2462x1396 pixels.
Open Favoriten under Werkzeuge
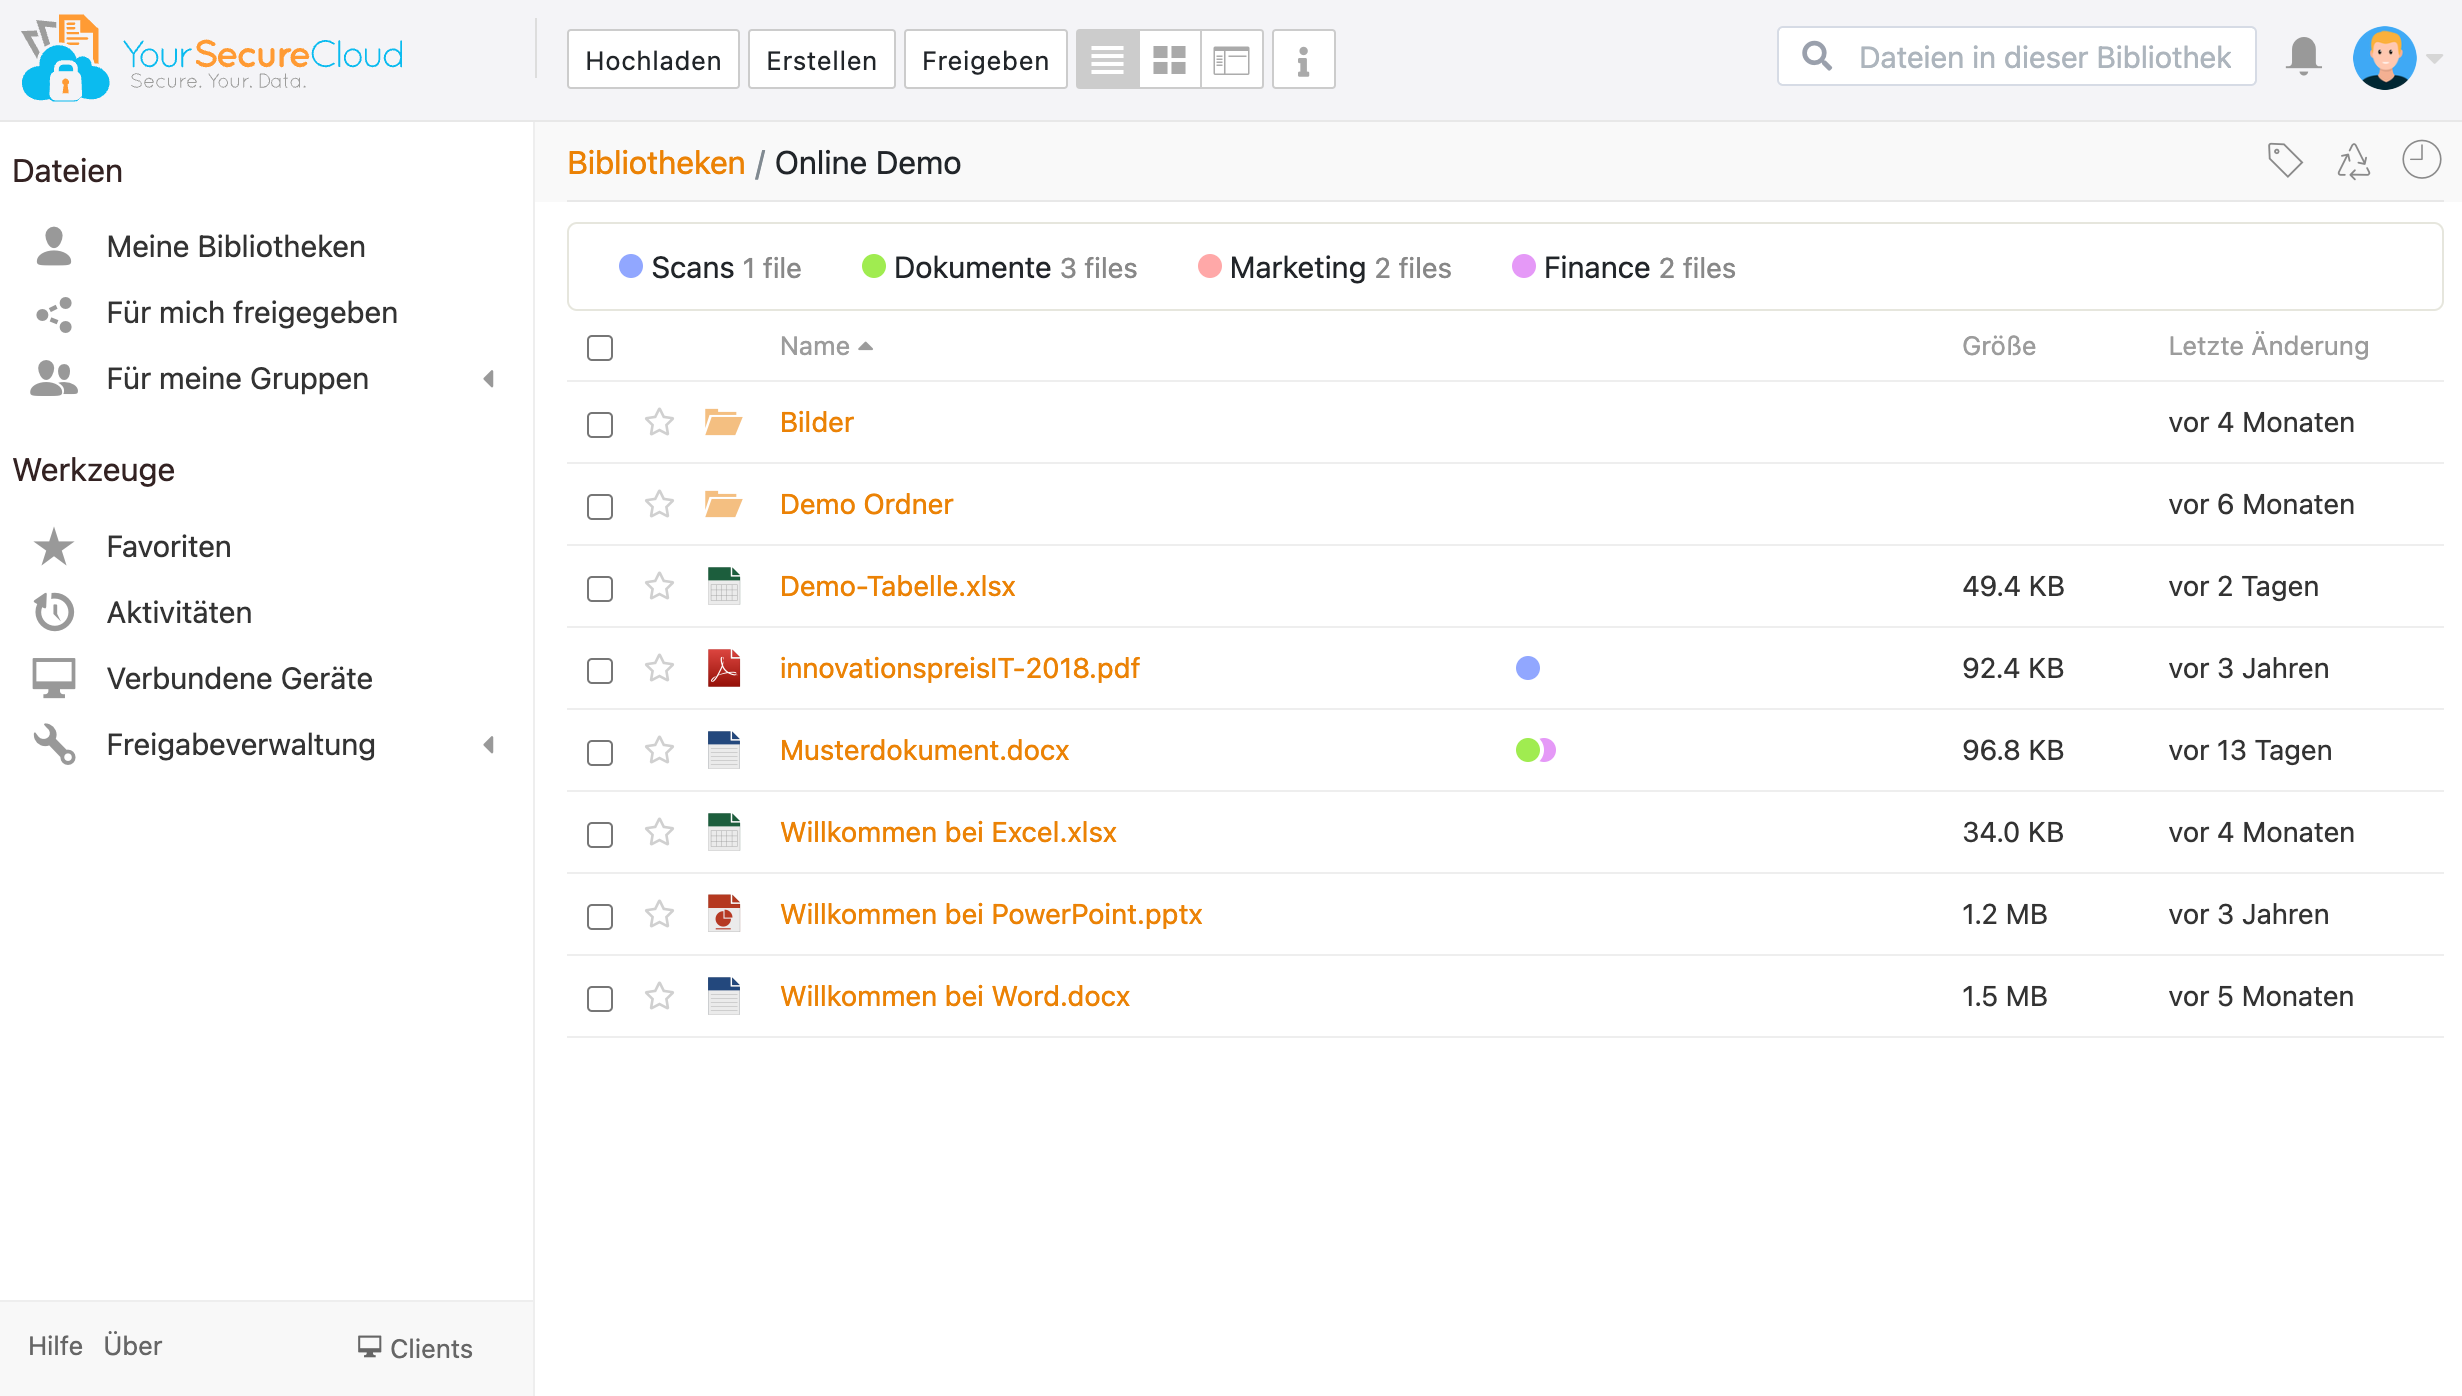(168, 546)
